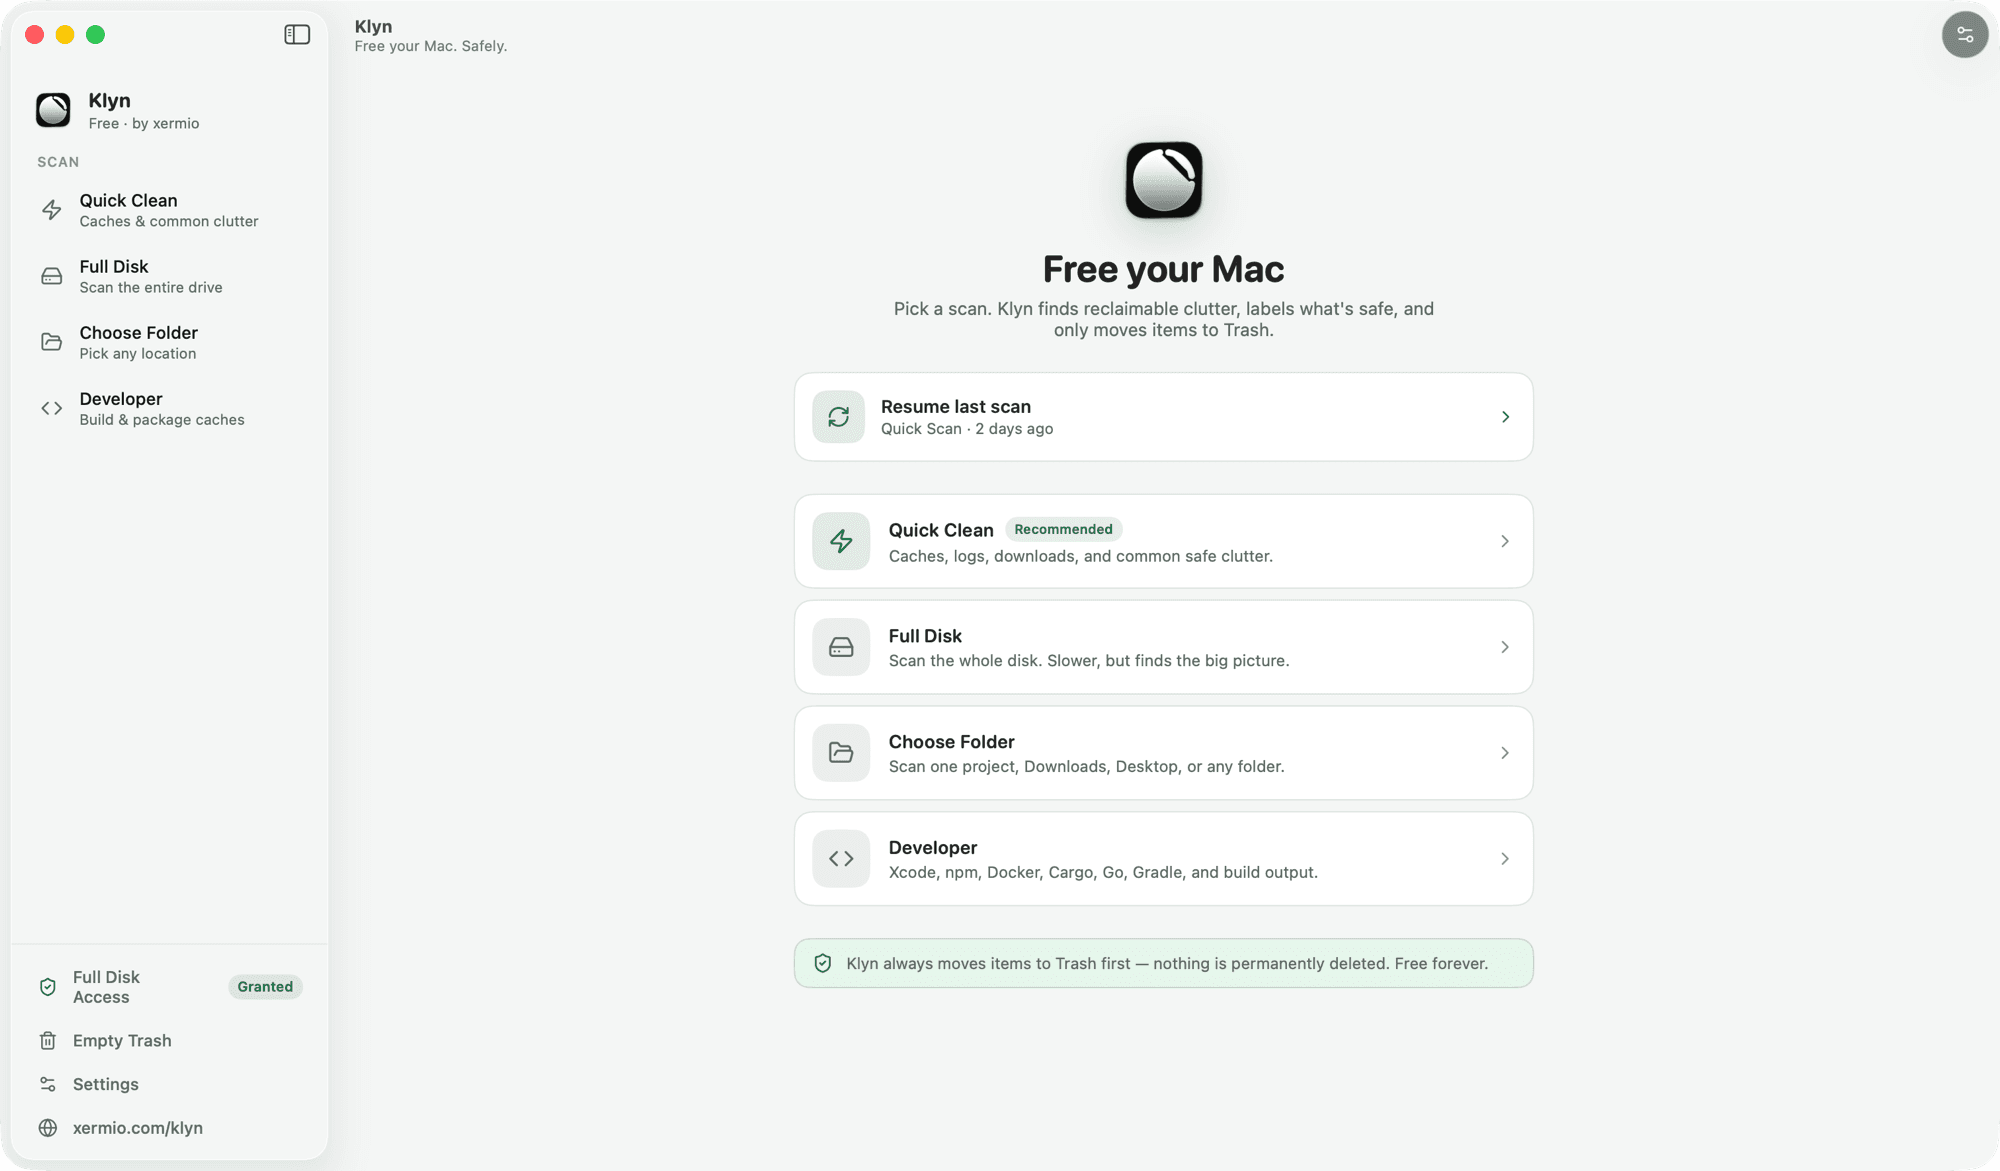The height and width of the screenshot is (1171, 2000).
Task: Click the Full Disk Access label
Action: pos(106,987)
